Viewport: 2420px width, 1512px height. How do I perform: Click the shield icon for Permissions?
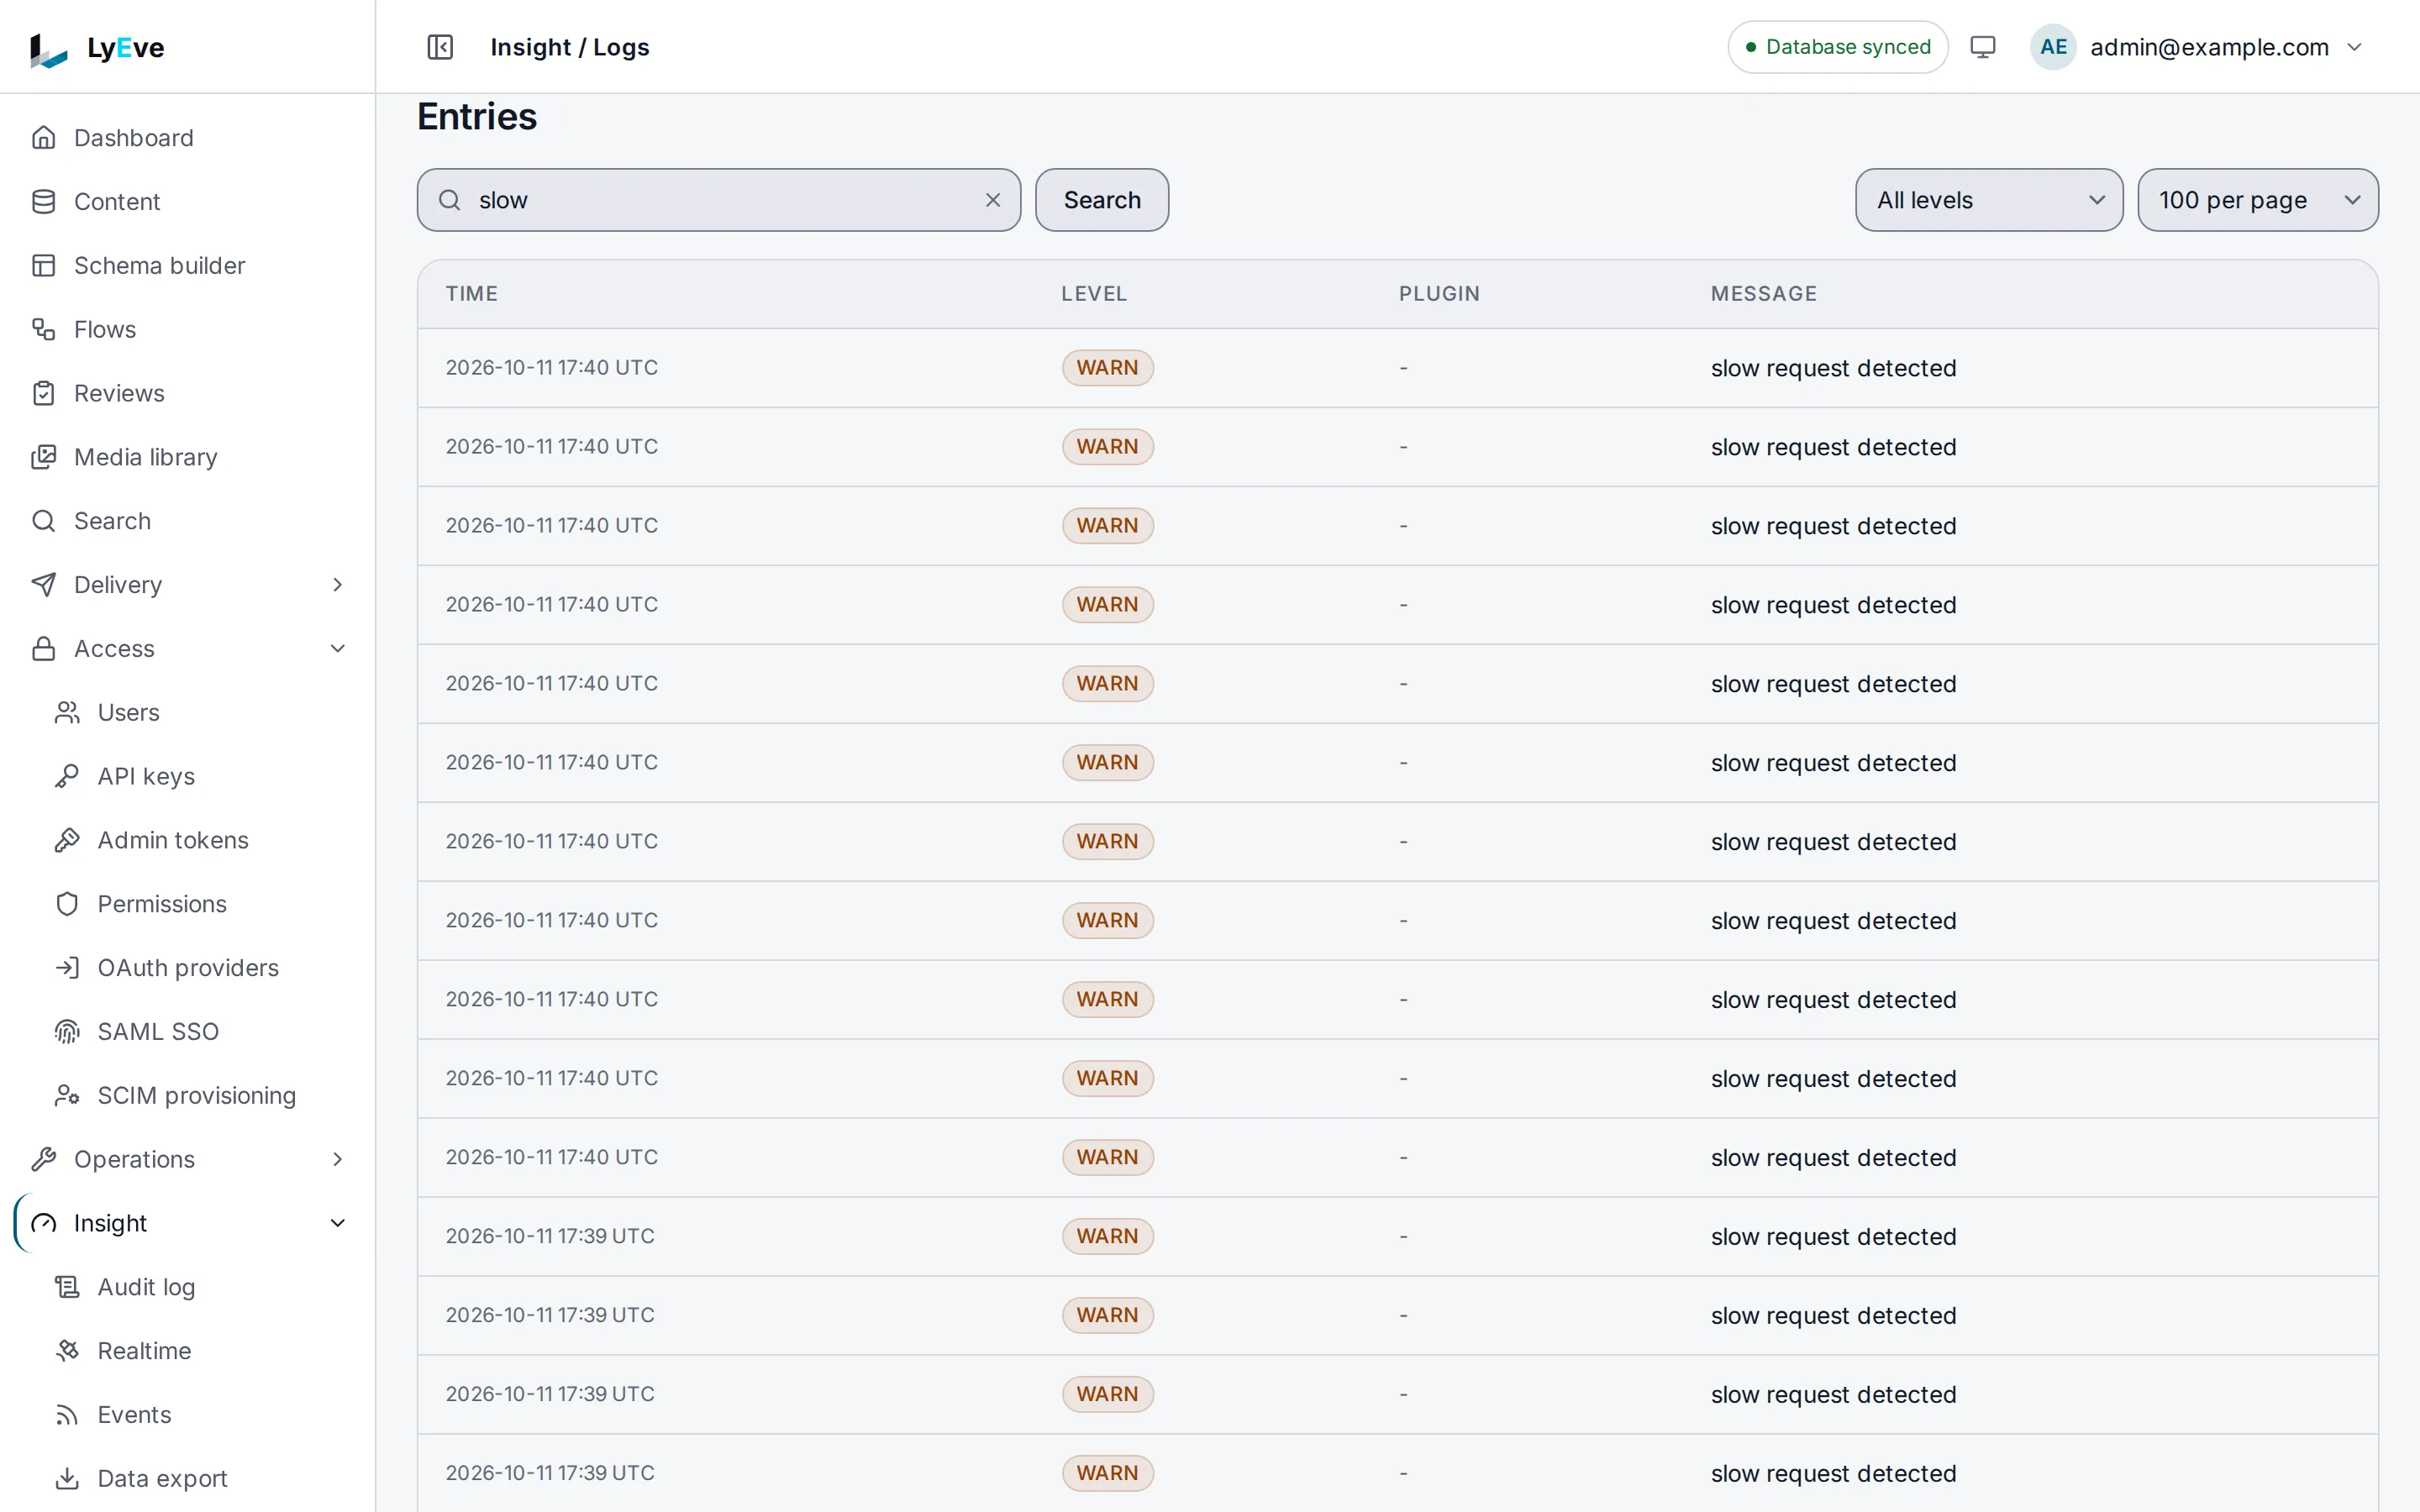tap(67, 904)
